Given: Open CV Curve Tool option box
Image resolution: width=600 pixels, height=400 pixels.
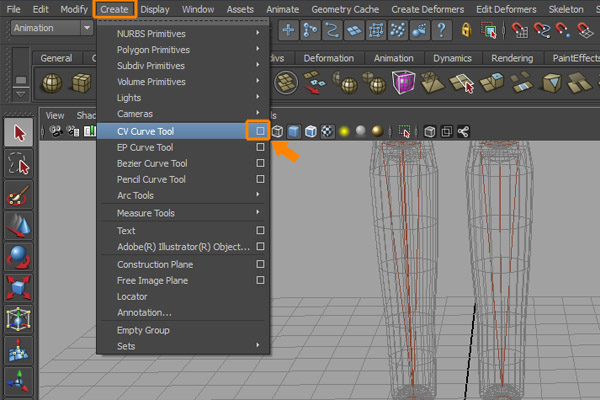Looking at the screenshot, I should [260, 131].
